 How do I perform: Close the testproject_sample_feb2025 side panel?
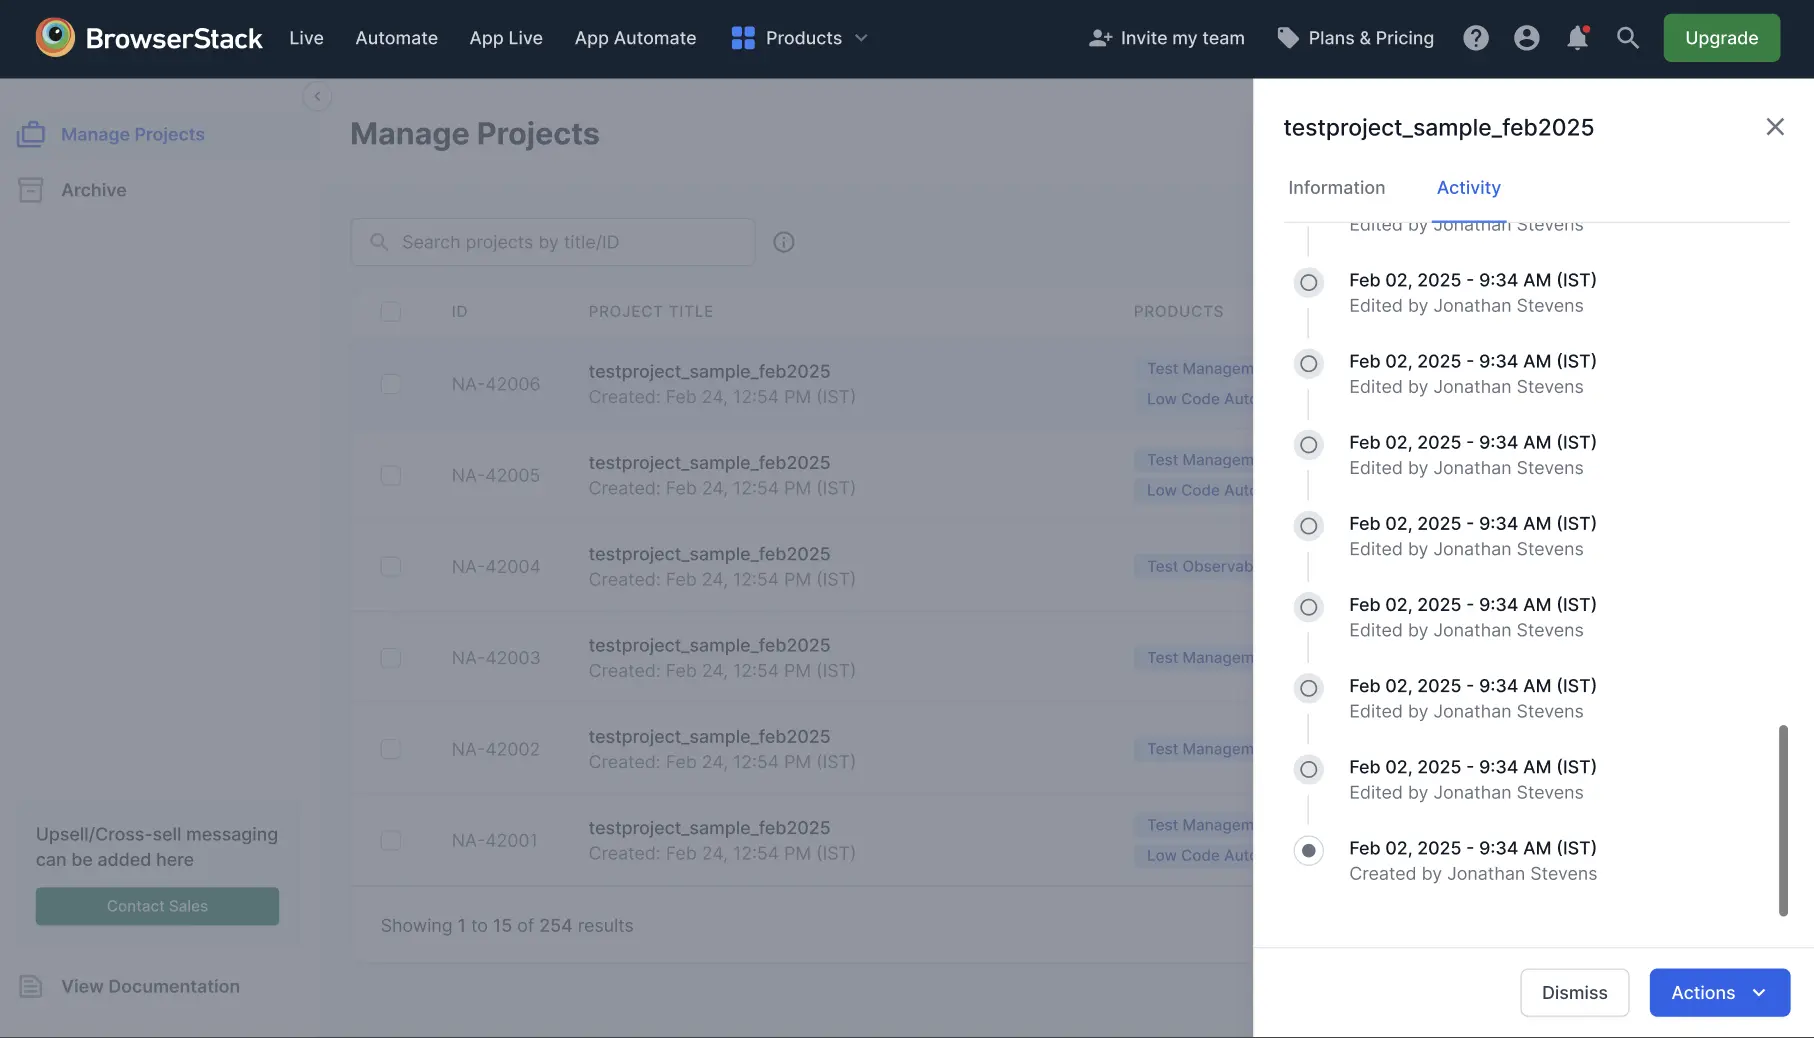1775,127
